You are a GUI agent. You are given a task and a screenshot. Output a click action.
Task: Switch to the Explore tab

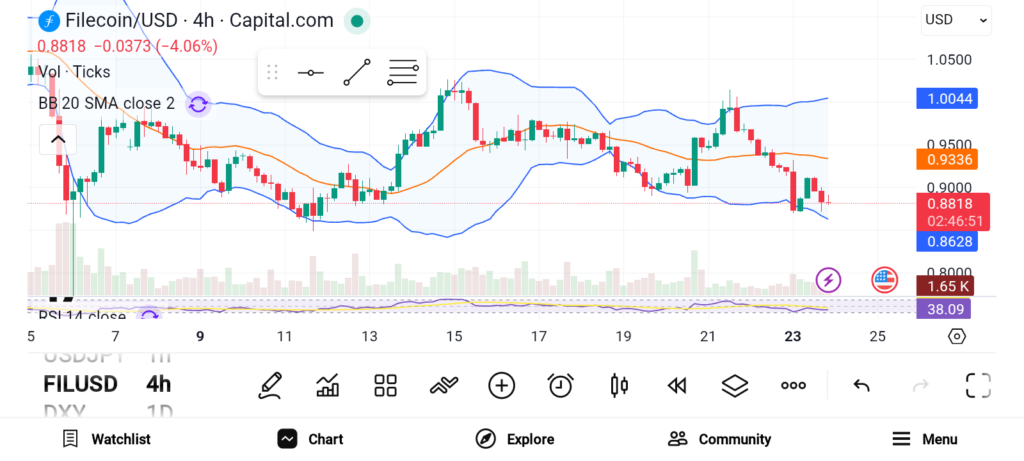[x=514, y=439]
